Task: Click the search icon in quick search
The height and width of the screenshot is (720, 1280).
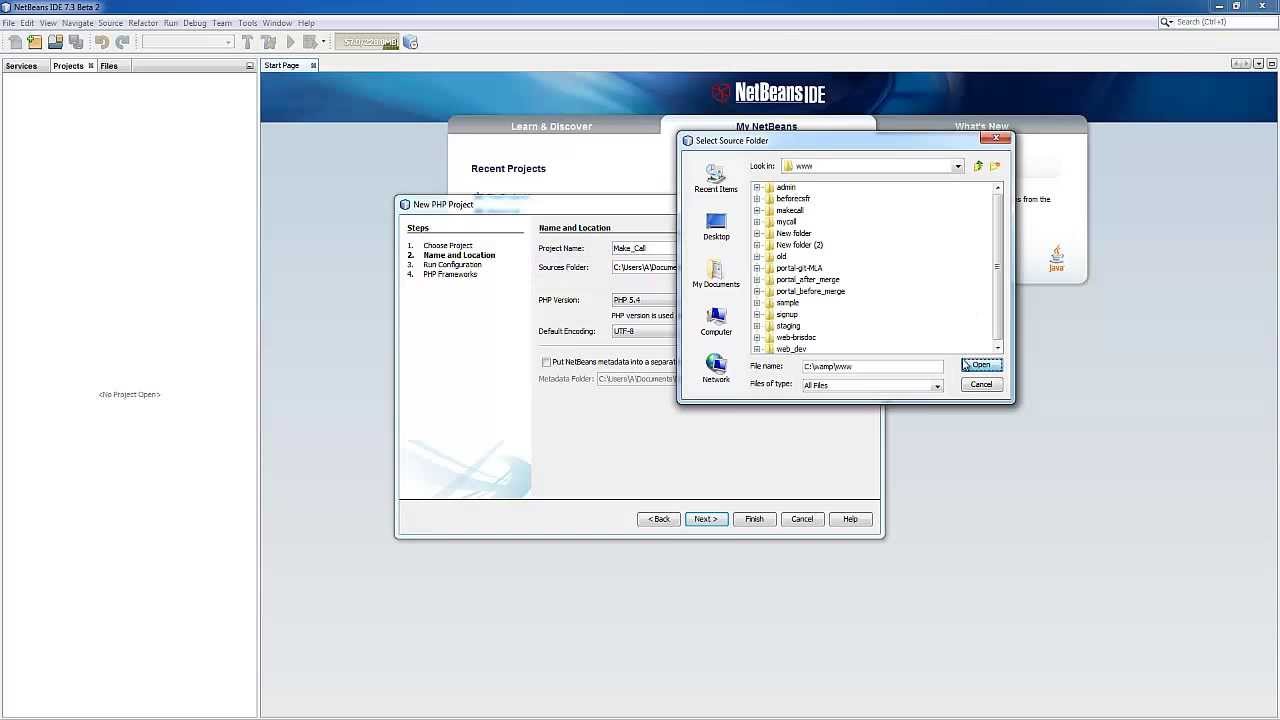Action: point(1168,22)
